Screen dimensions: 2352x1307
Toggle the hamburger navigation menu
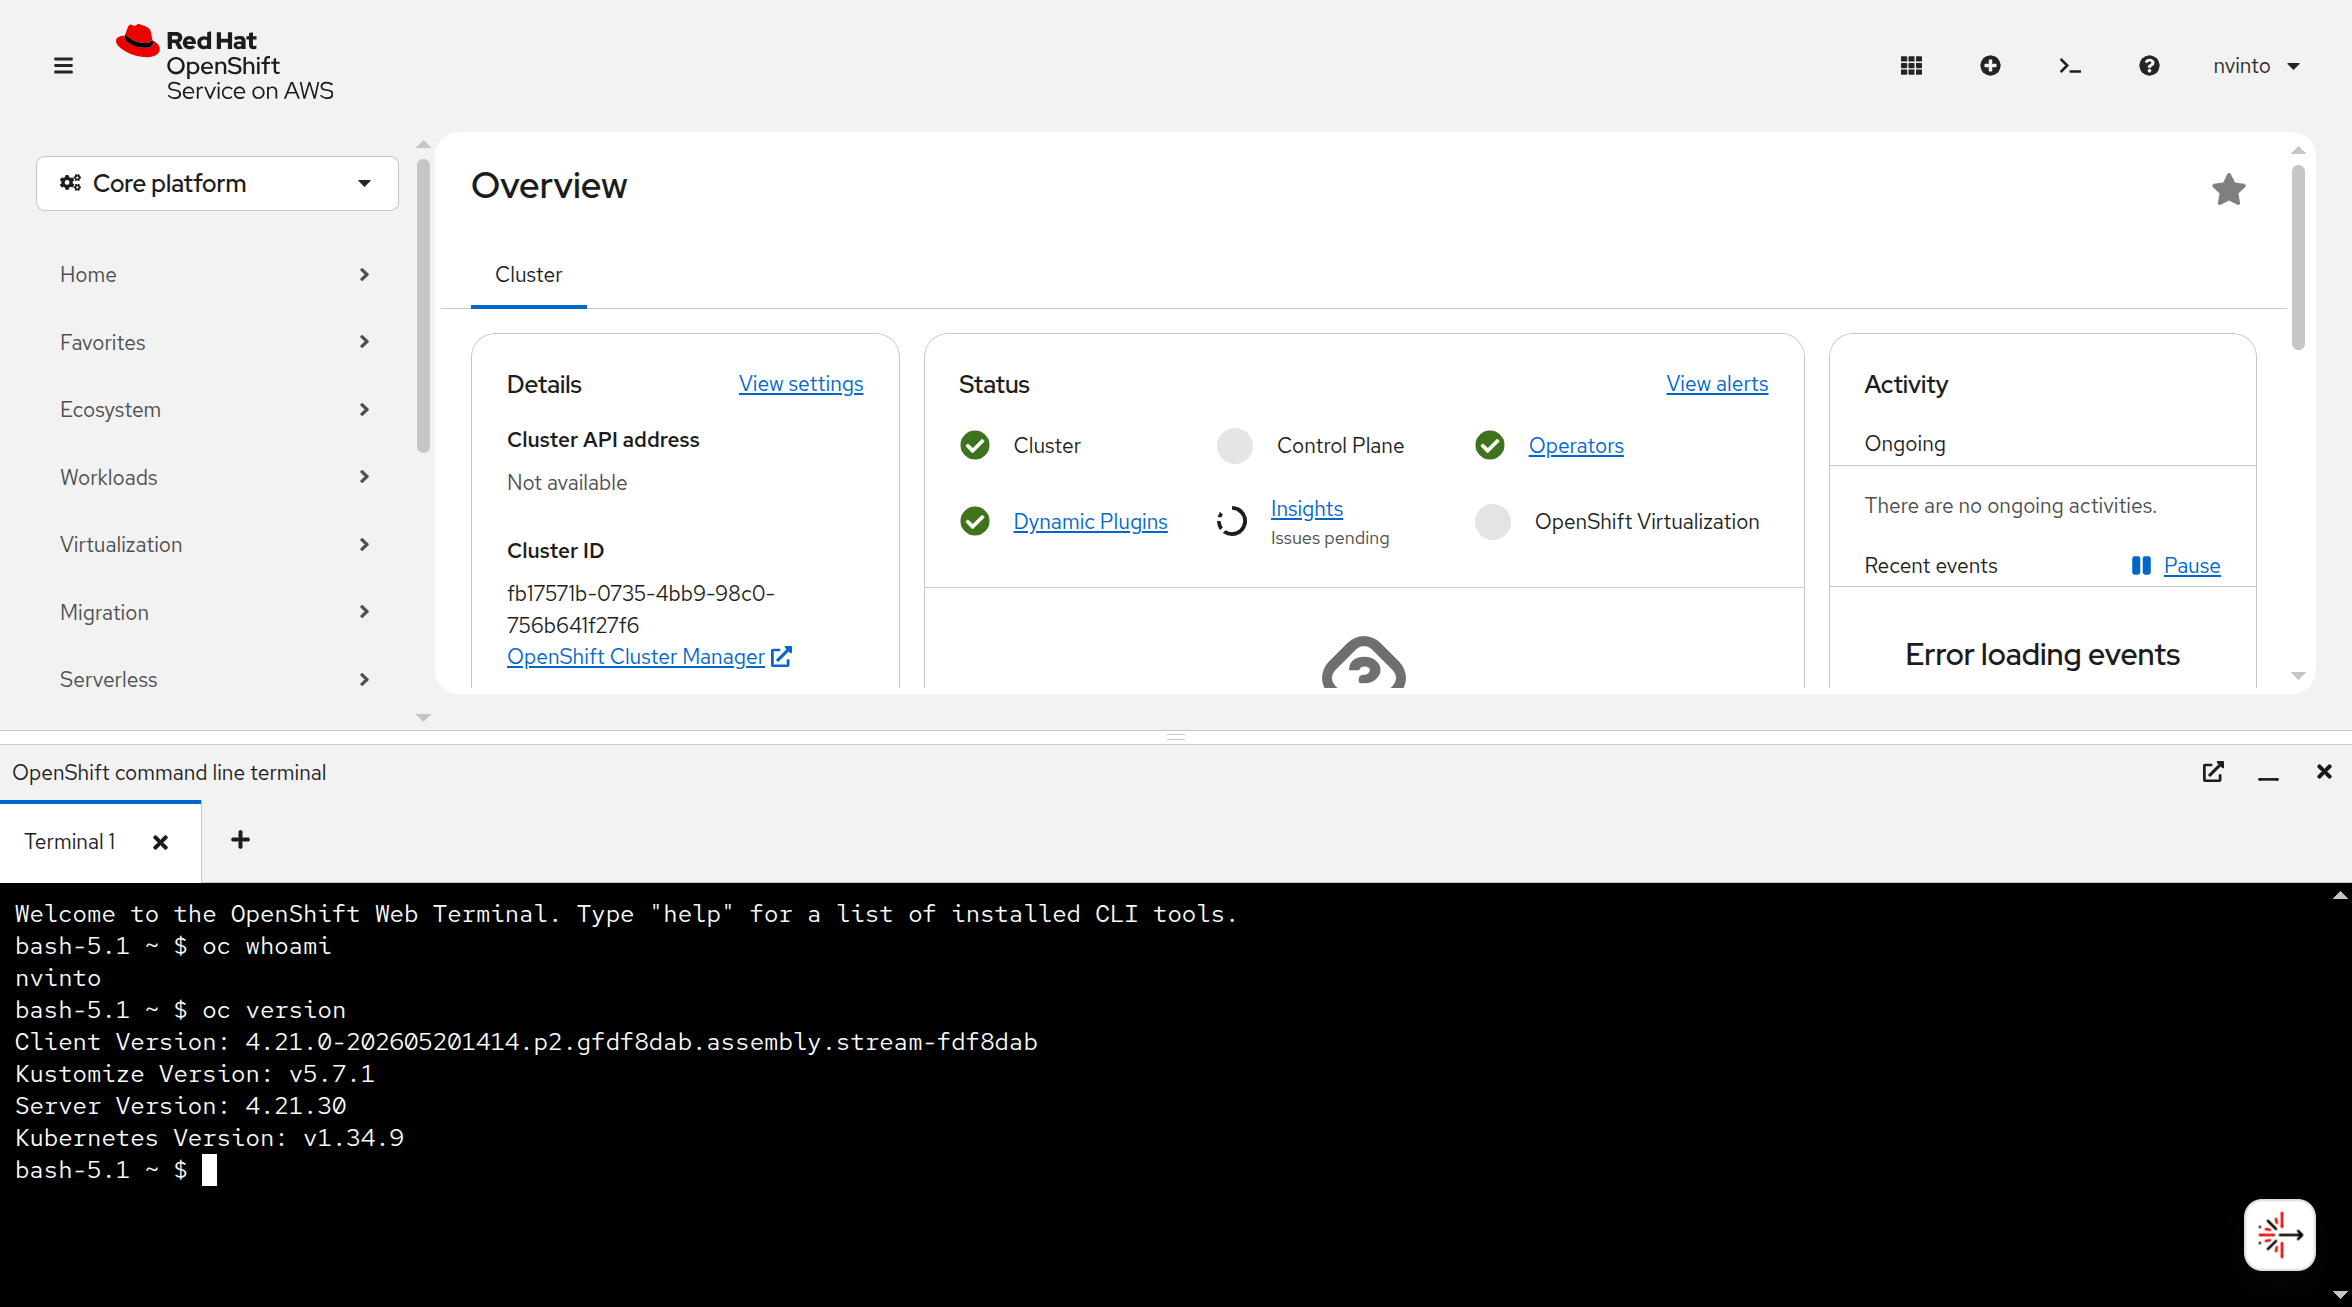tap(63, 66)
